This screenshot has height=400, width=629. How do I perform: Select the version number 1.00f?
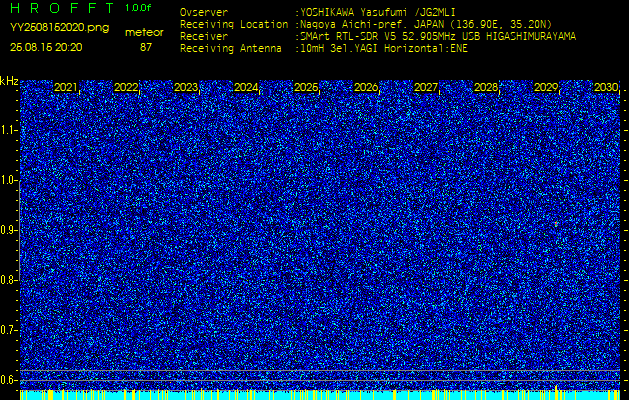pyautogui.click(x=138, y=8)
